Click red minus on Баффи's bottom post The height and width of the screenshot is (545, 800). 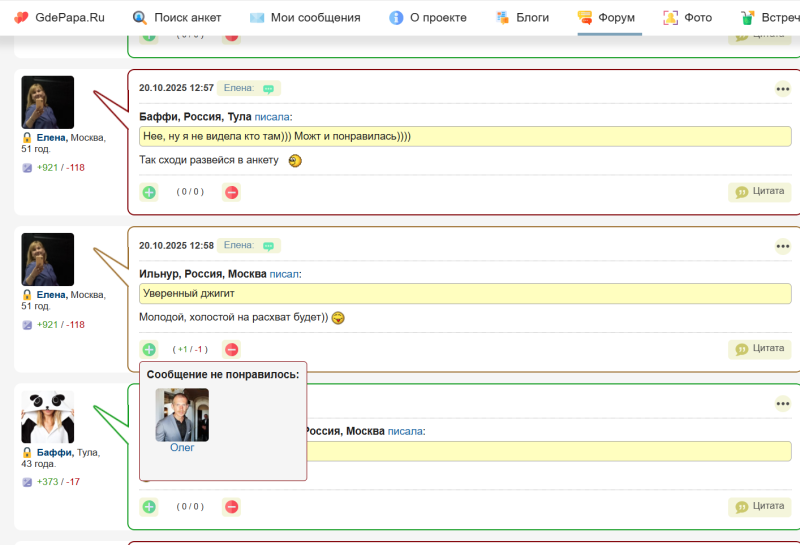pyautogui.click(x=231, y=507)
